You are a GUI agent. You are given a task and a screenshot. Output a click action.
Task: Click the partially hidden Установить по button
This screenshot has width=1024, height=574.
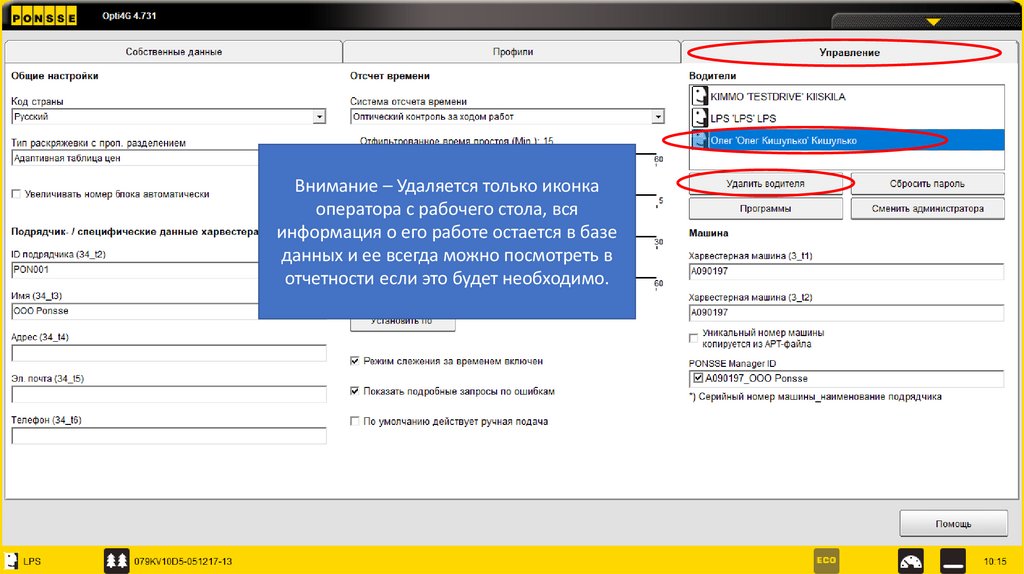402,325
